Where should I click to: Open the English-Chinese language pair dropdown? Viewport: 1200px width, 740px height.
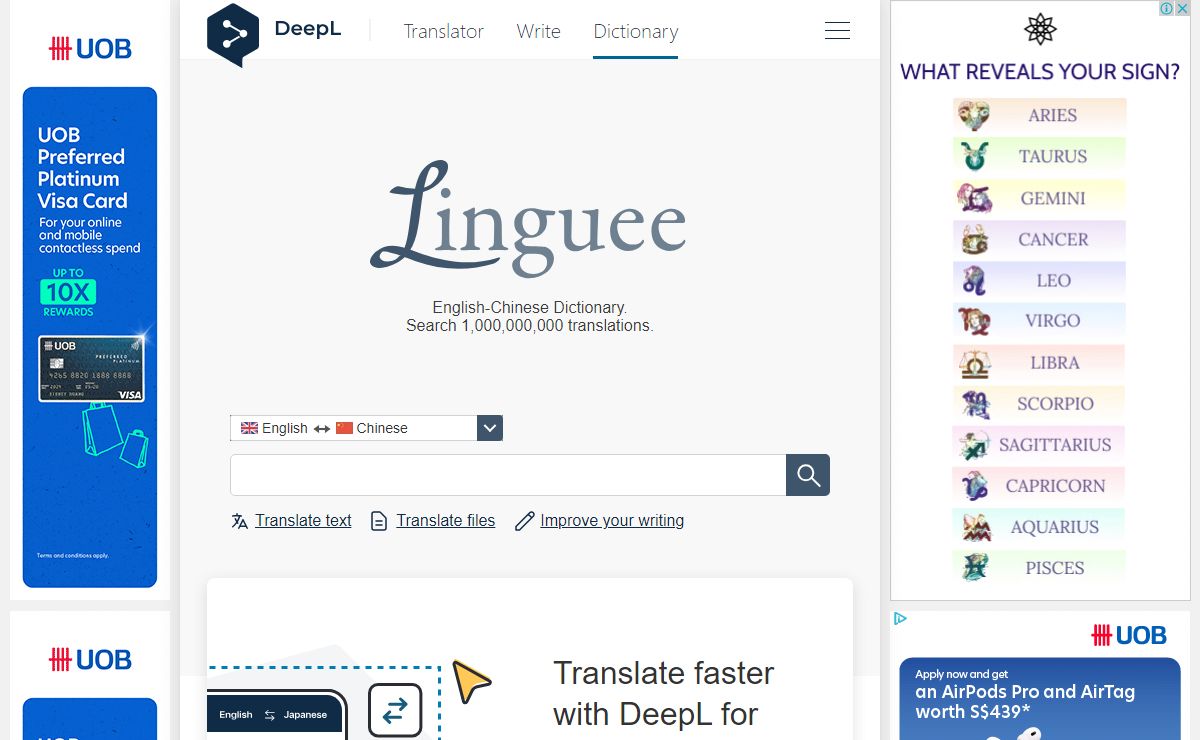pos(366,428)
